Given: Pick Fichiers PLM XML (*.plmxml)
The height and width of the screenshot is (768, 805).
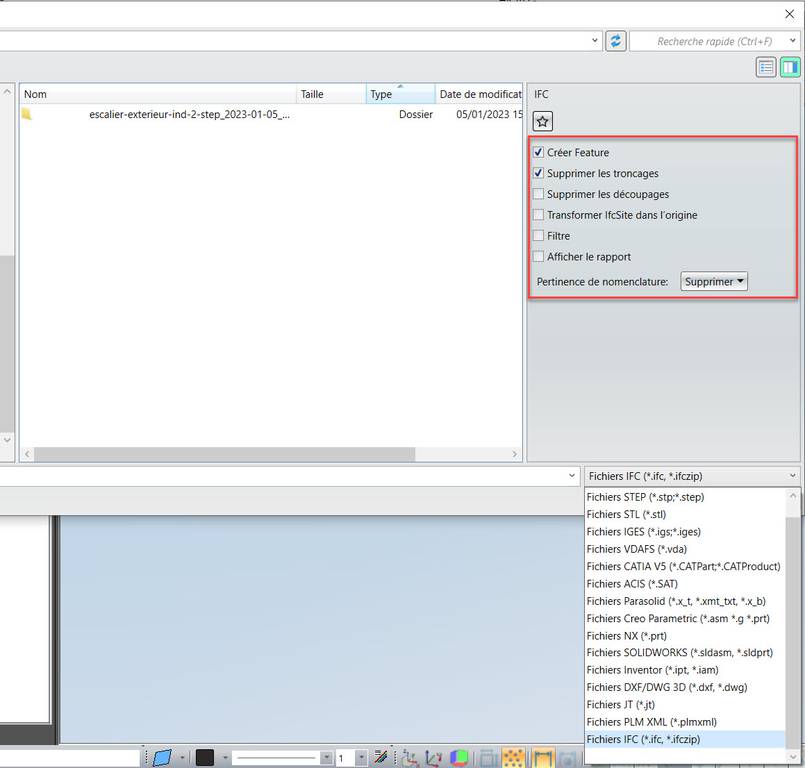Looking at the screenshot, I should tap(685, 722).
